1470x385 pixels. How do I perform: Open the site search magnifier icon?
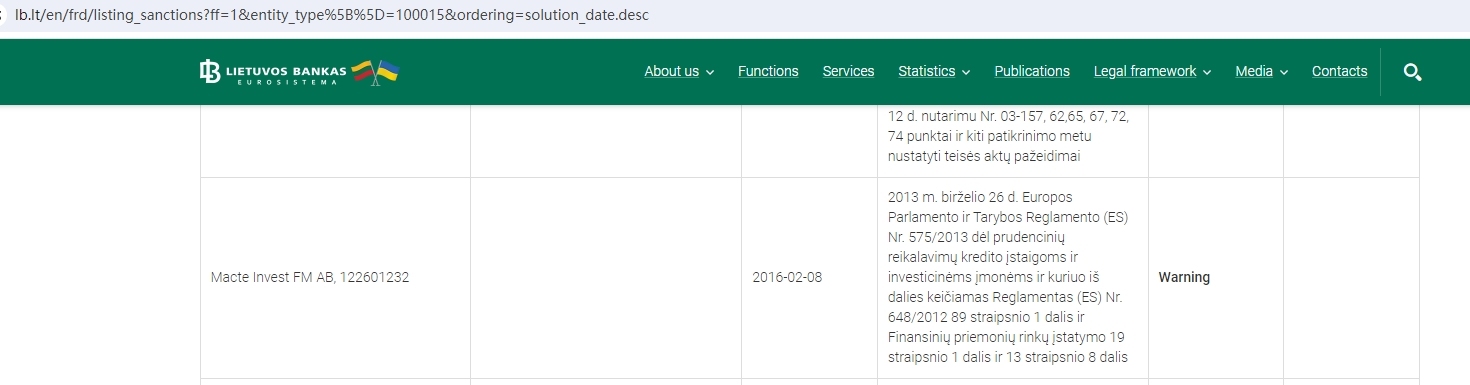click(x=1412, y=72)
